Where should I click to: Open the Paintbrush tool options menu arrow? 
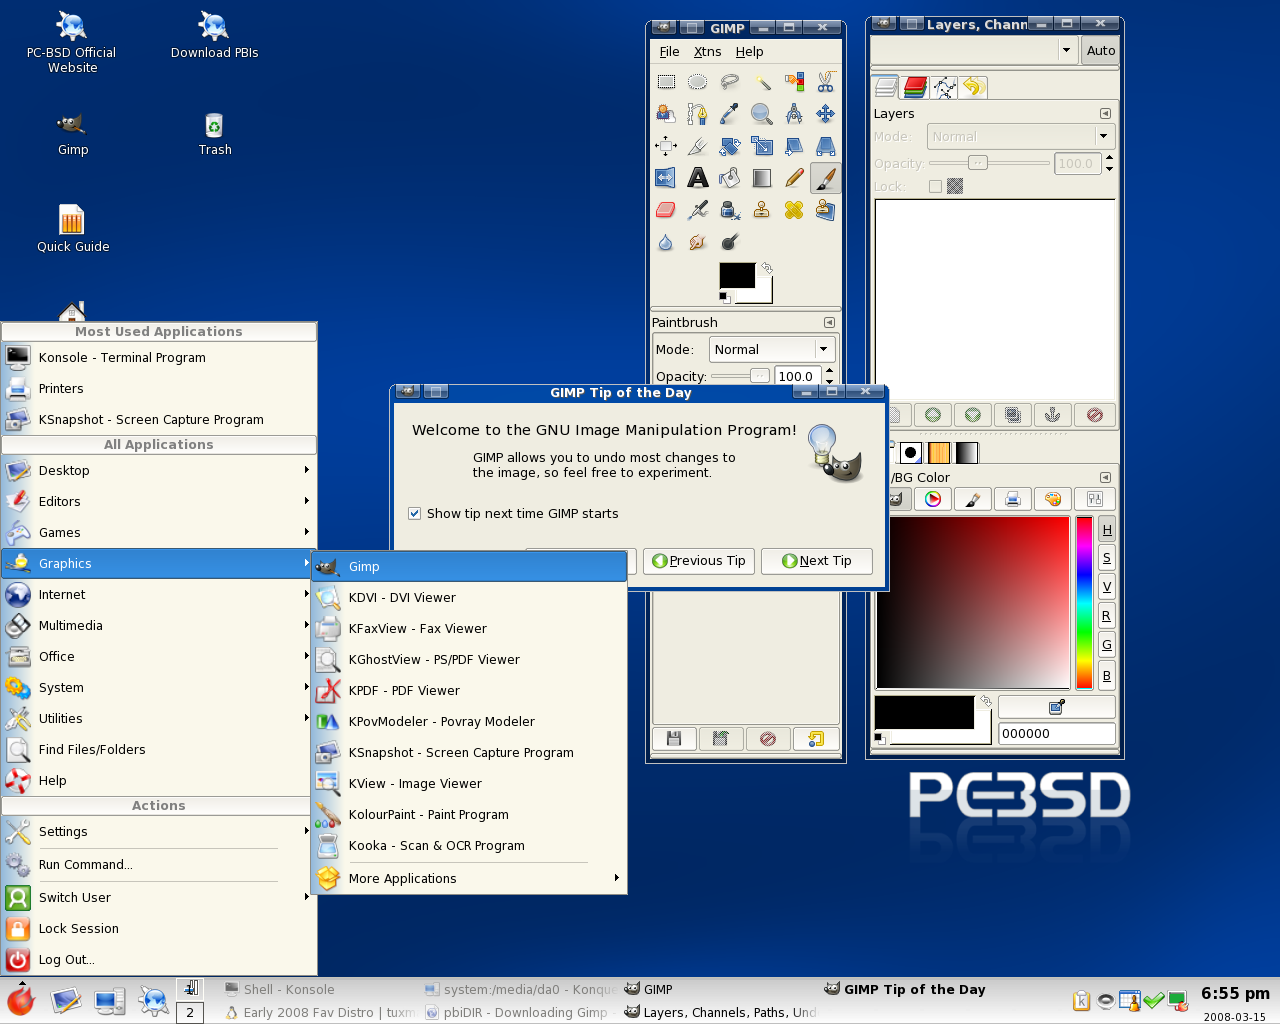pyautogui.click(x=829, y=323)
